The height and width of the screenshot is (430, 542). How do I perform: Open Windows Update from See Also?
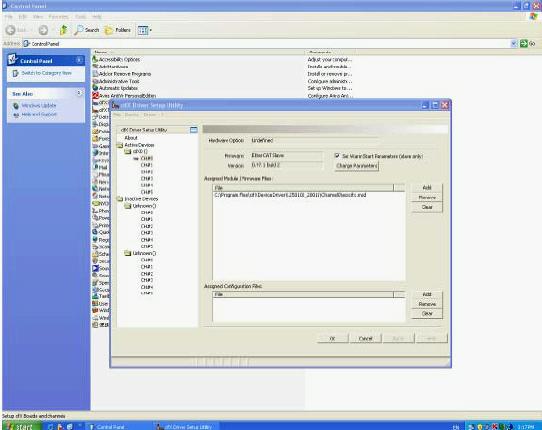click(x=39, y=105)
